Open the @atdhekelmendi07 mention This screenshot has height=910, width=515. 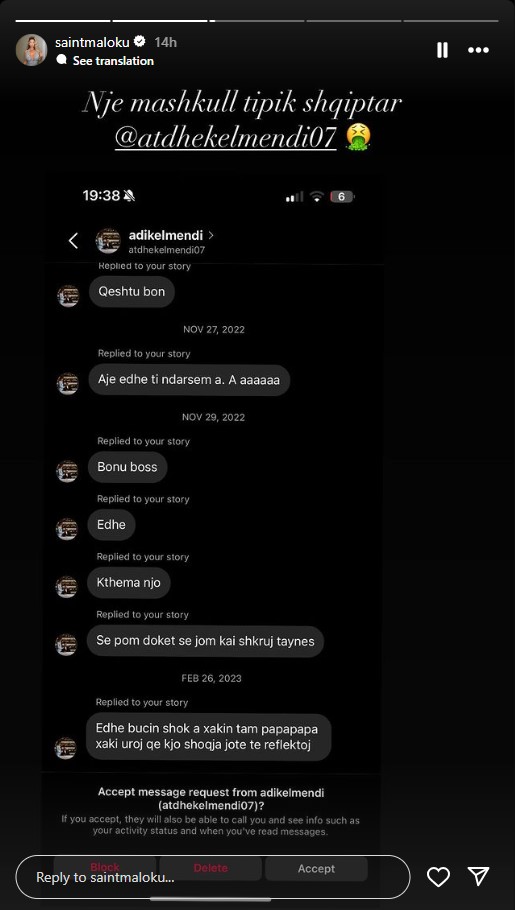[226, 138]
